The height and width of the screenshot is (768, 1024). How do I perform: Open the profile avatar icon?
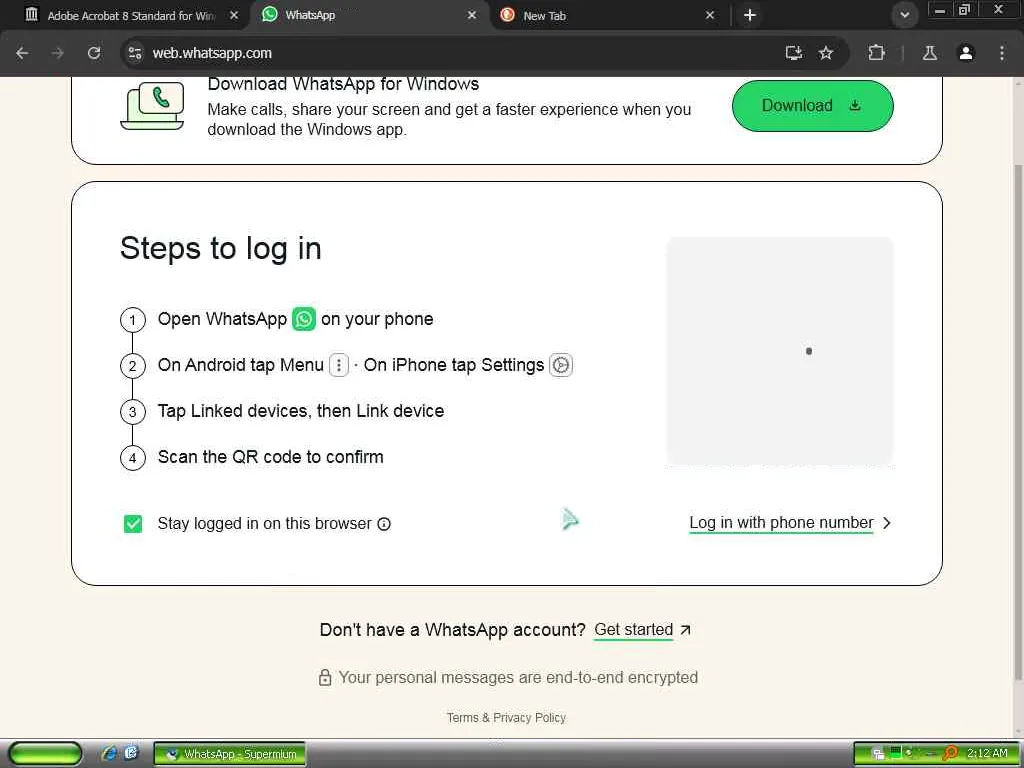click(x=966, y=53)
